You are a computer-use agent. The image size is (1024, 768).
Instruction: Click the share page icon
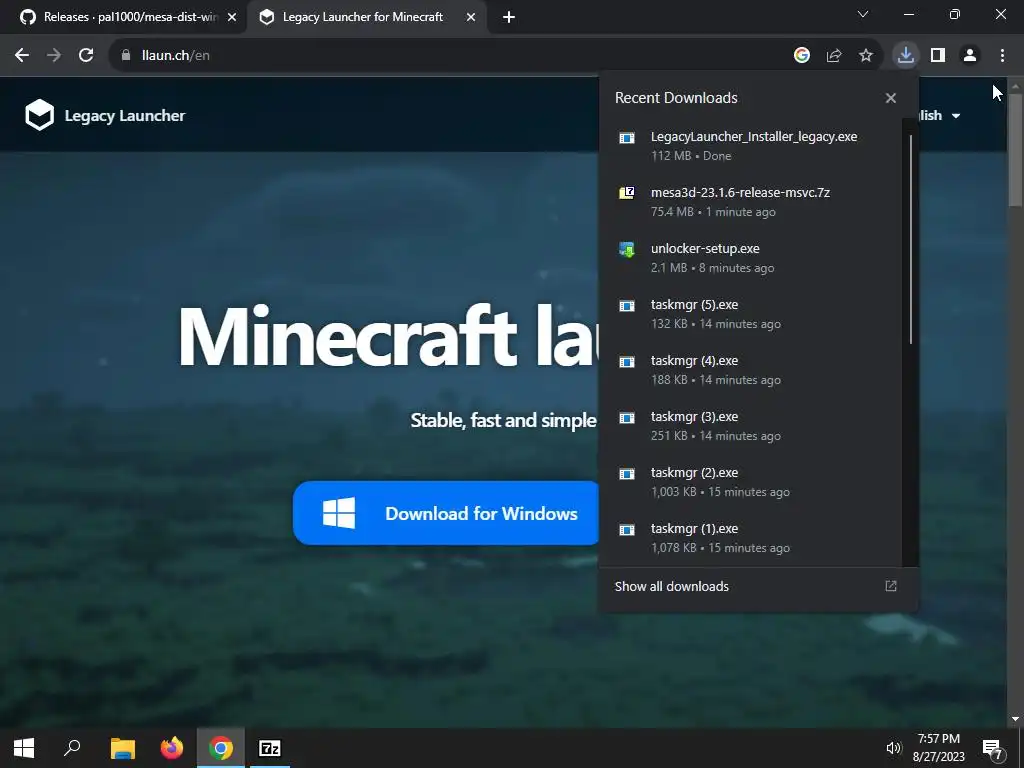[834, 56]
